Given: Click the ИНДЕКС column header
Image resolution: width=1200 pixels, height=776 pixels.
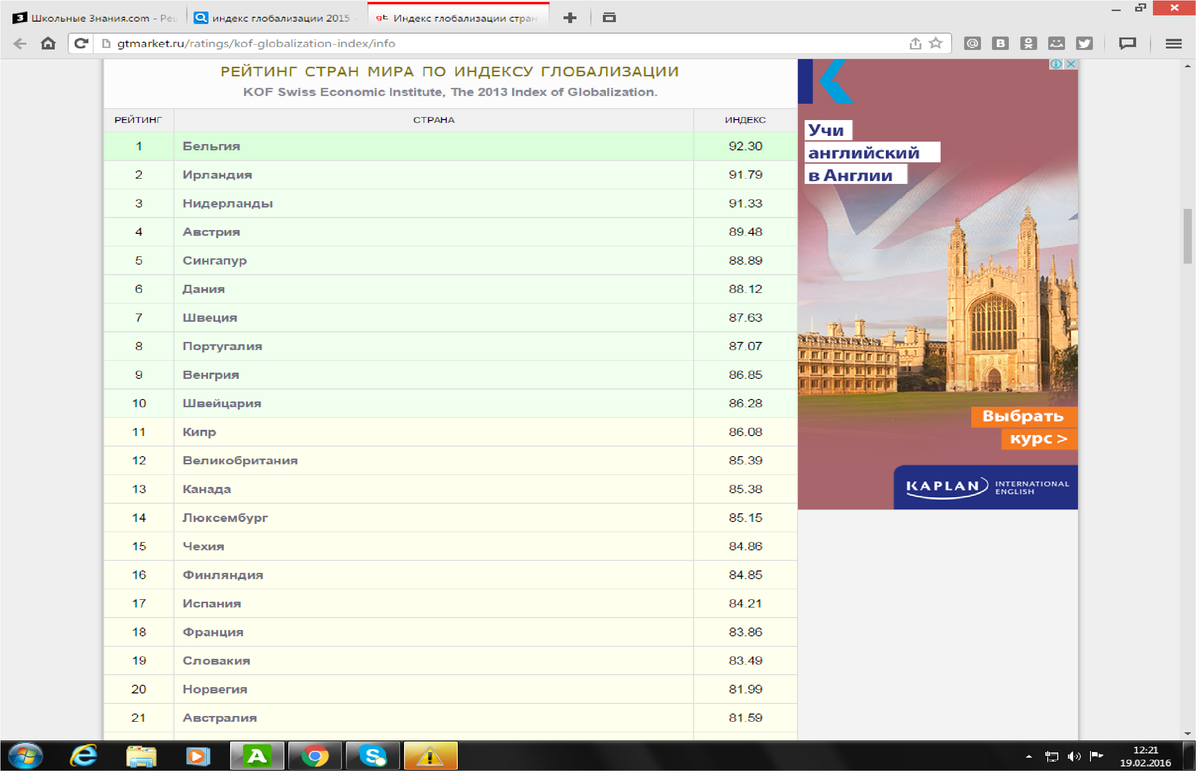Looking at the screenshot, I should pyautogui.click(x=745, y=120).
